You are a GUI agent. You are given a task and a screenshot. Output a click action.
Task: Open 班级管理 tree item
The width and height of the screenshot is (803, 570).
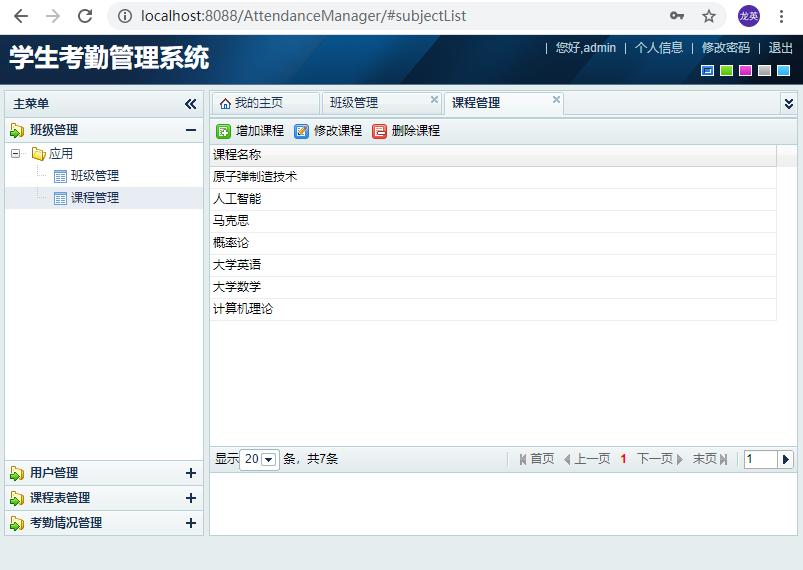[95, 176]
